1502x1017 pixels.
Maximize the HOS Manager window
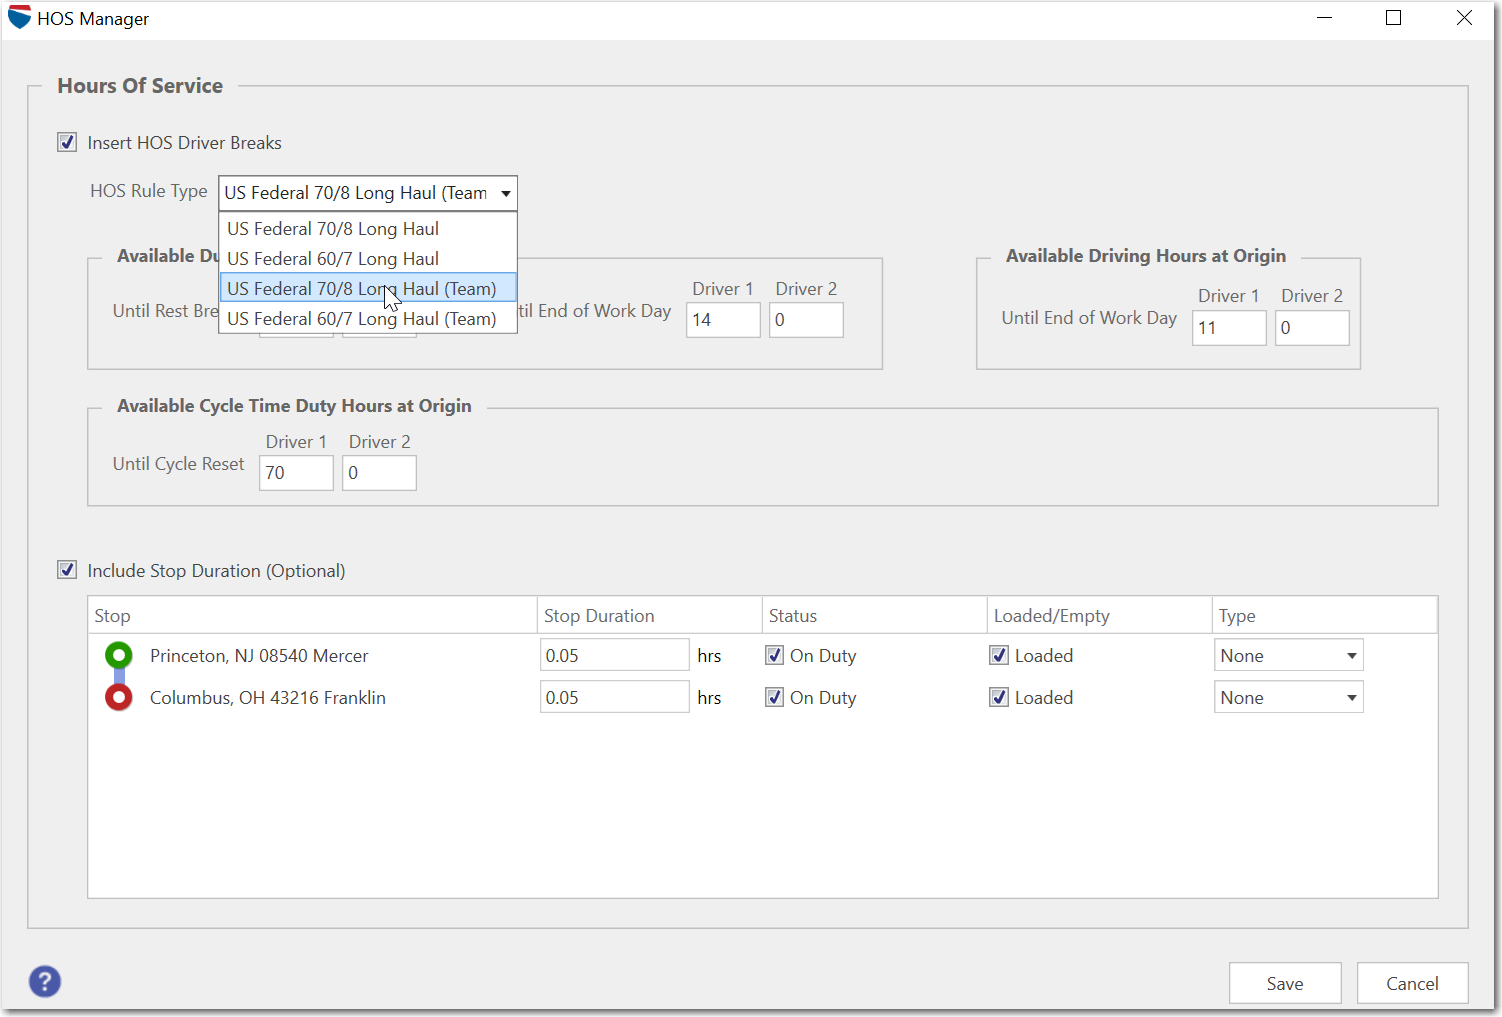(x=1393, y=18)
